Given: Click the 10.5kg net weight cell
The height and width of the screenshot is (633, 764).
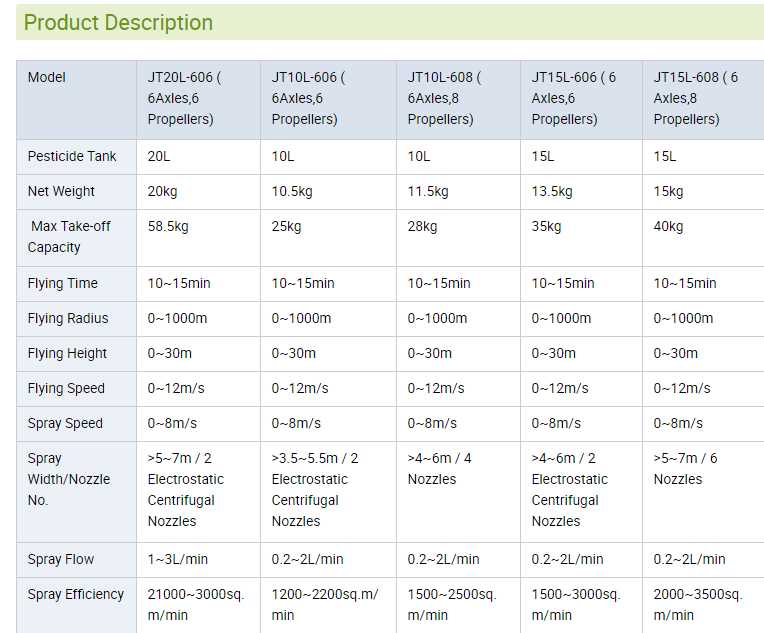Looking at the screenshot, I should tap(292, 191).
